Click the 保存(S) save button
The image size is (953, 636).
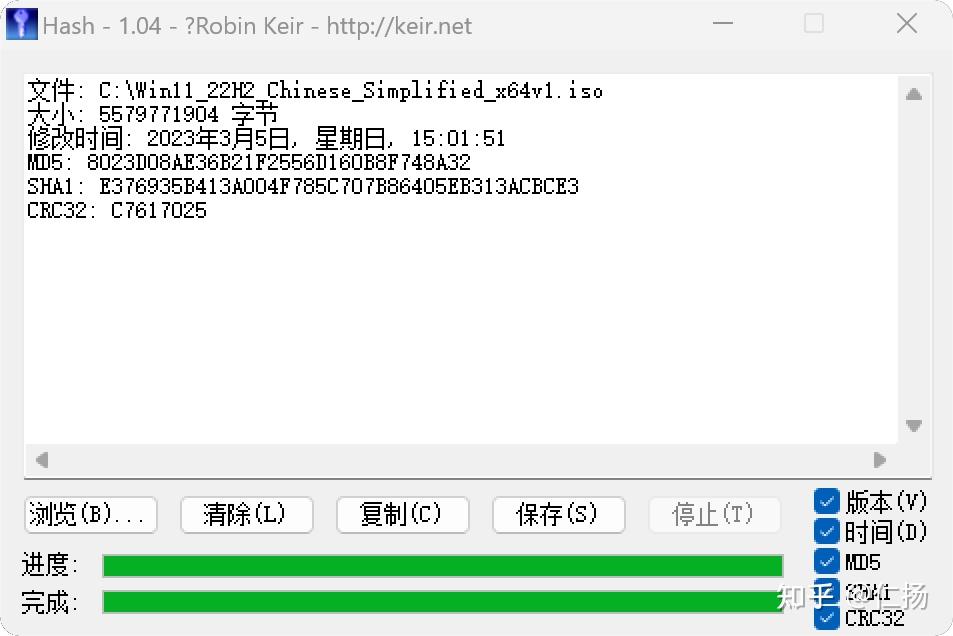pos(559,515)
